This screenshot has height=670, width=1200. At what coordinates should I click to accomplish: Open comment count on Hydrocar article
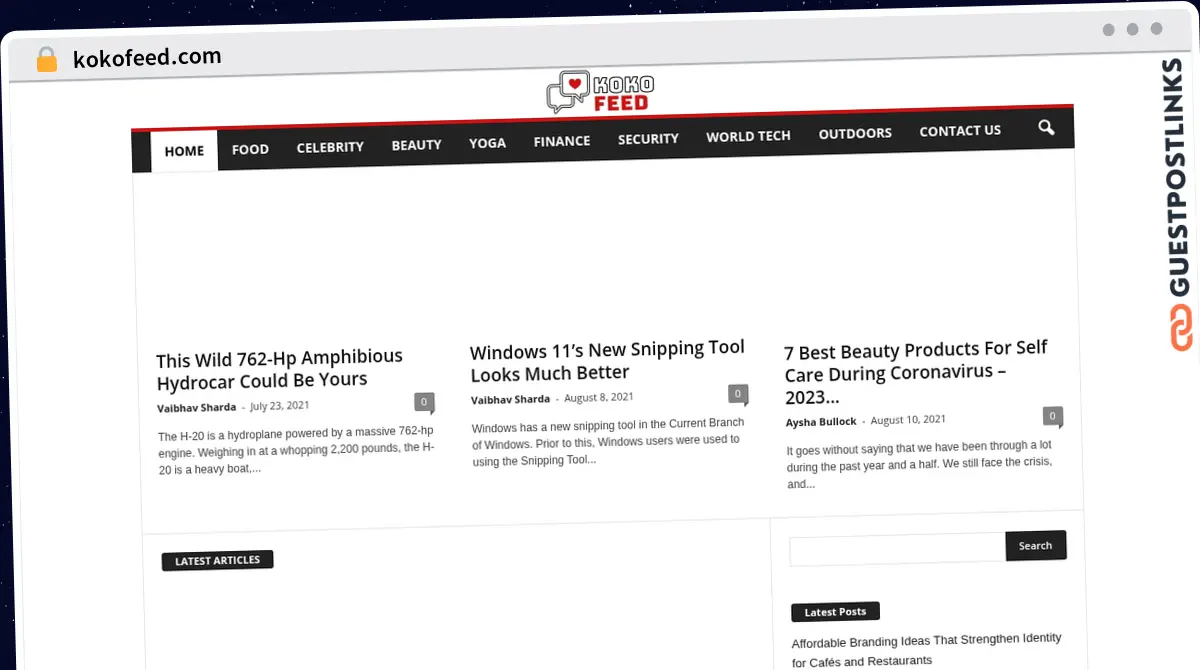coord(424,402)
